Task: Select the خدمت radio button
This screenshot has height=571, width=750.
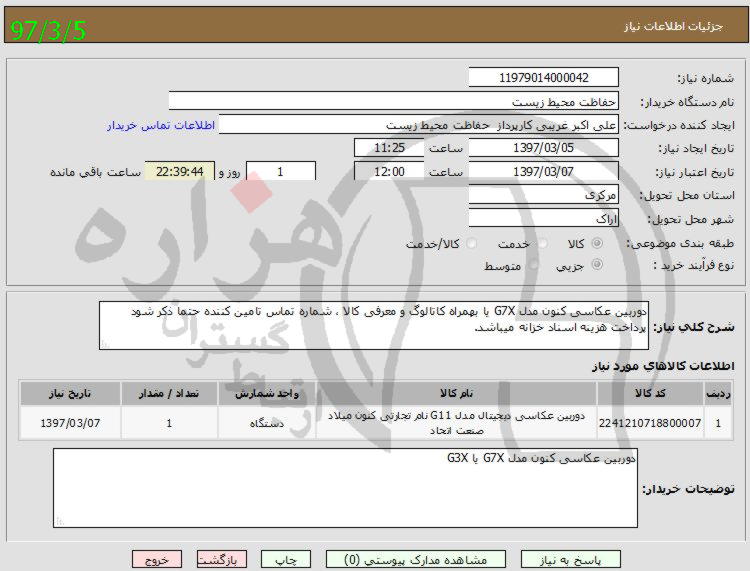Action: [x=542, y=243]
